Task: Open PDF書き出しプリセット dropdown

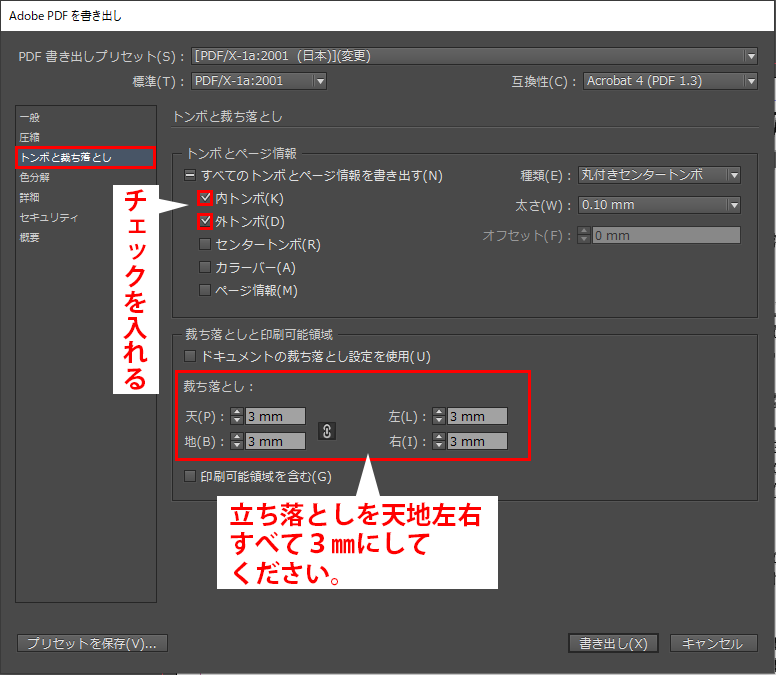Action: click(474, 56)
